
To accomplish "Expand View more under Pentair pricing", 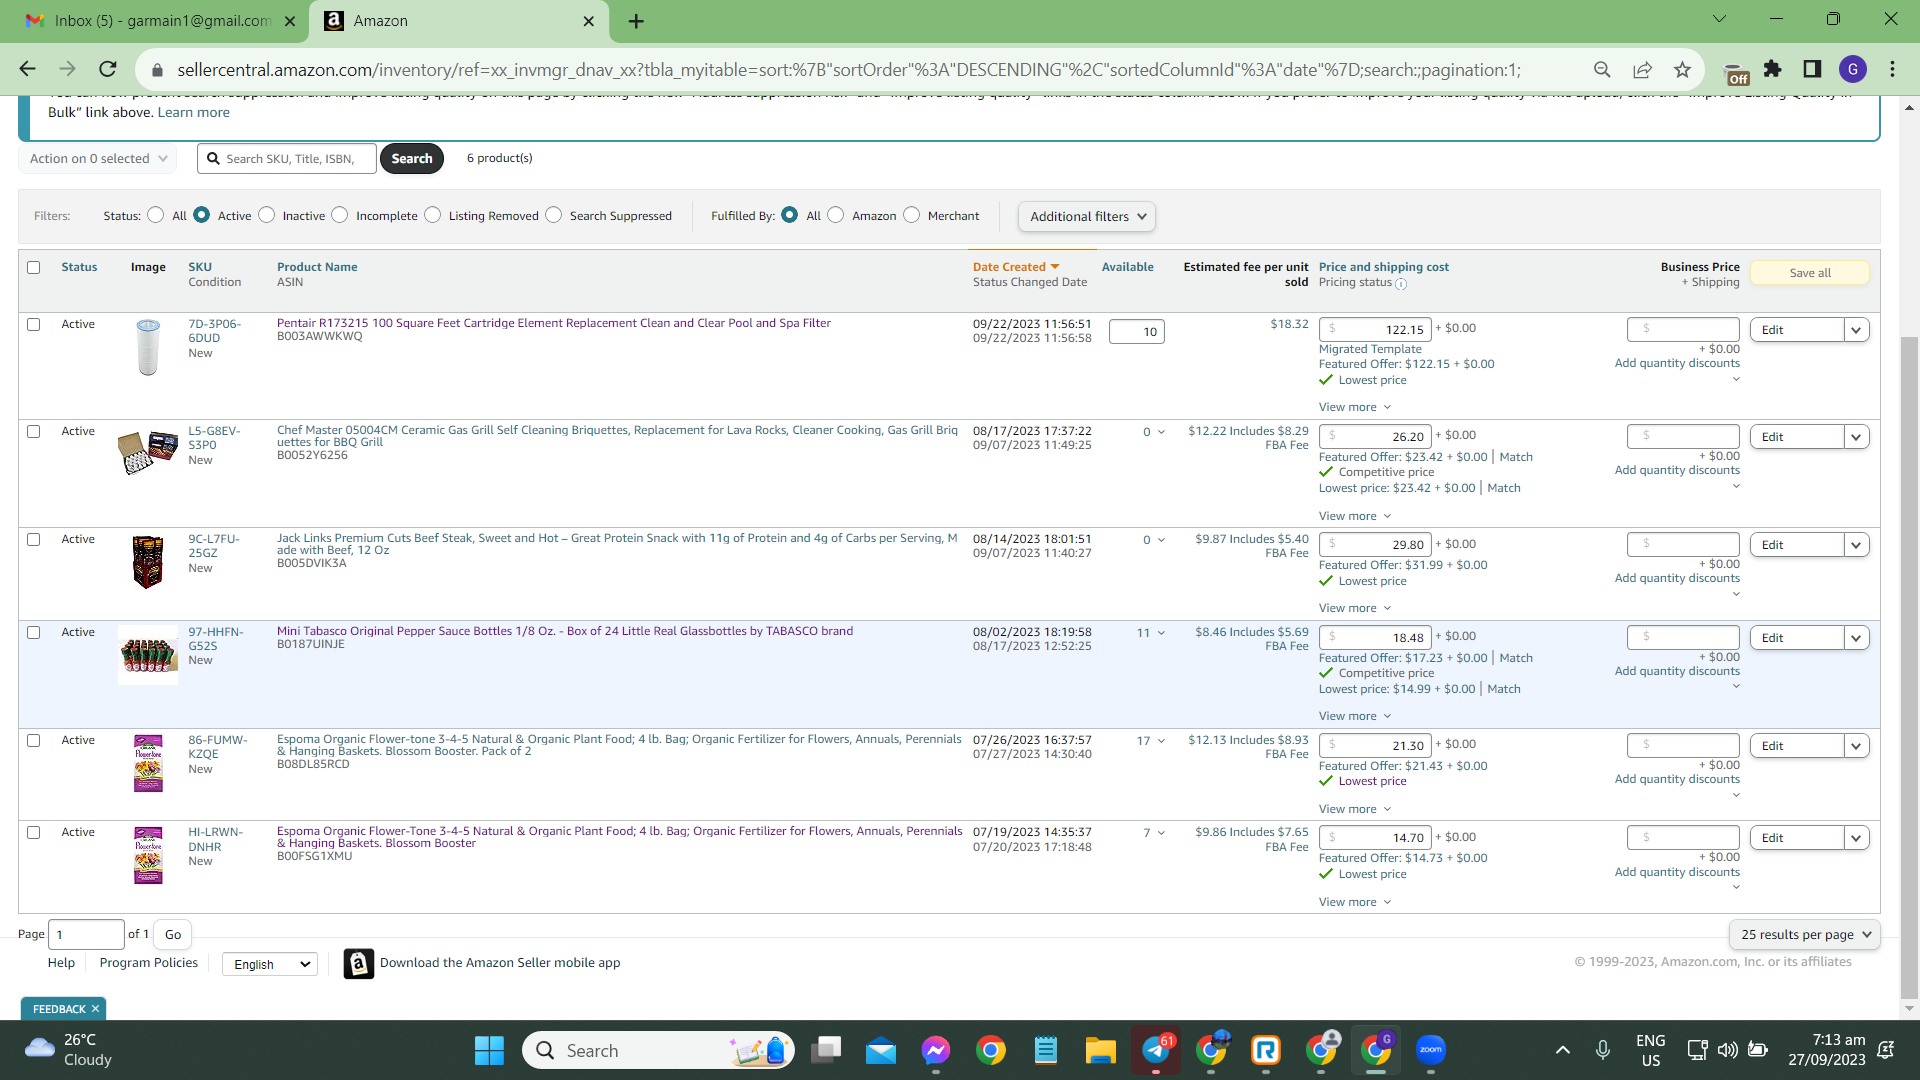I will [x=1355, y=407].
